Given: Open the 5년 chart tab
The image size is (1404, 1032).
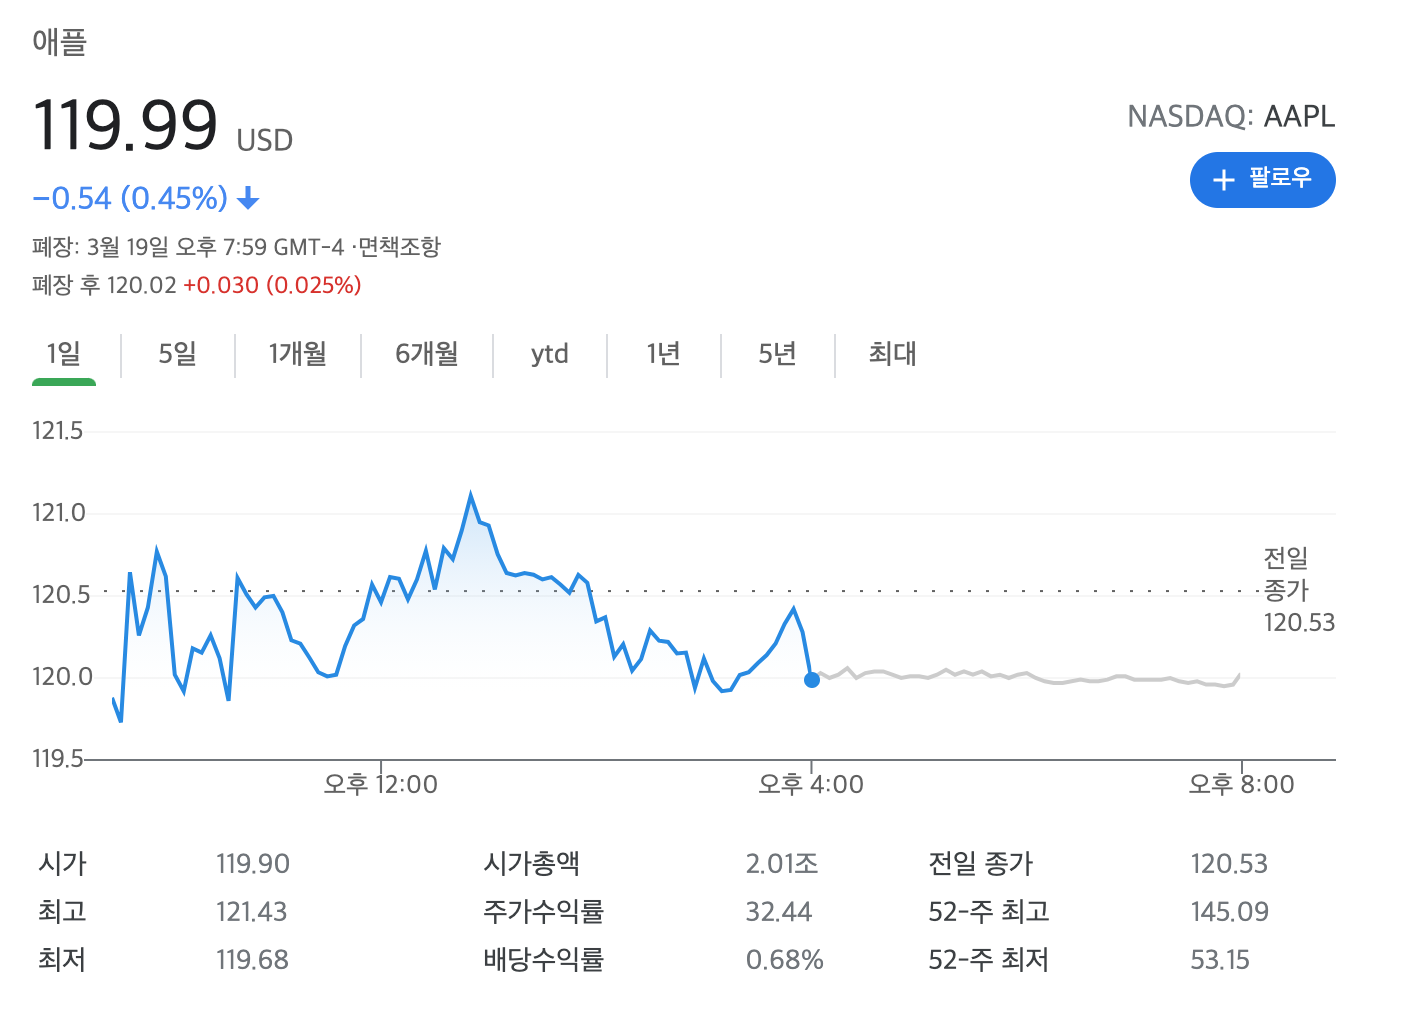Looking at the screenshot, I should (778, 354).
